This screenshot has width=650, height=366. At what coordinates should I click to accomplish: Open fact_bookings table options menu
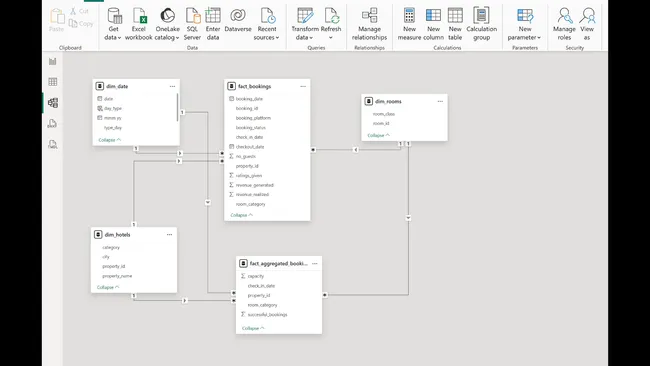[x=303, y=86]
